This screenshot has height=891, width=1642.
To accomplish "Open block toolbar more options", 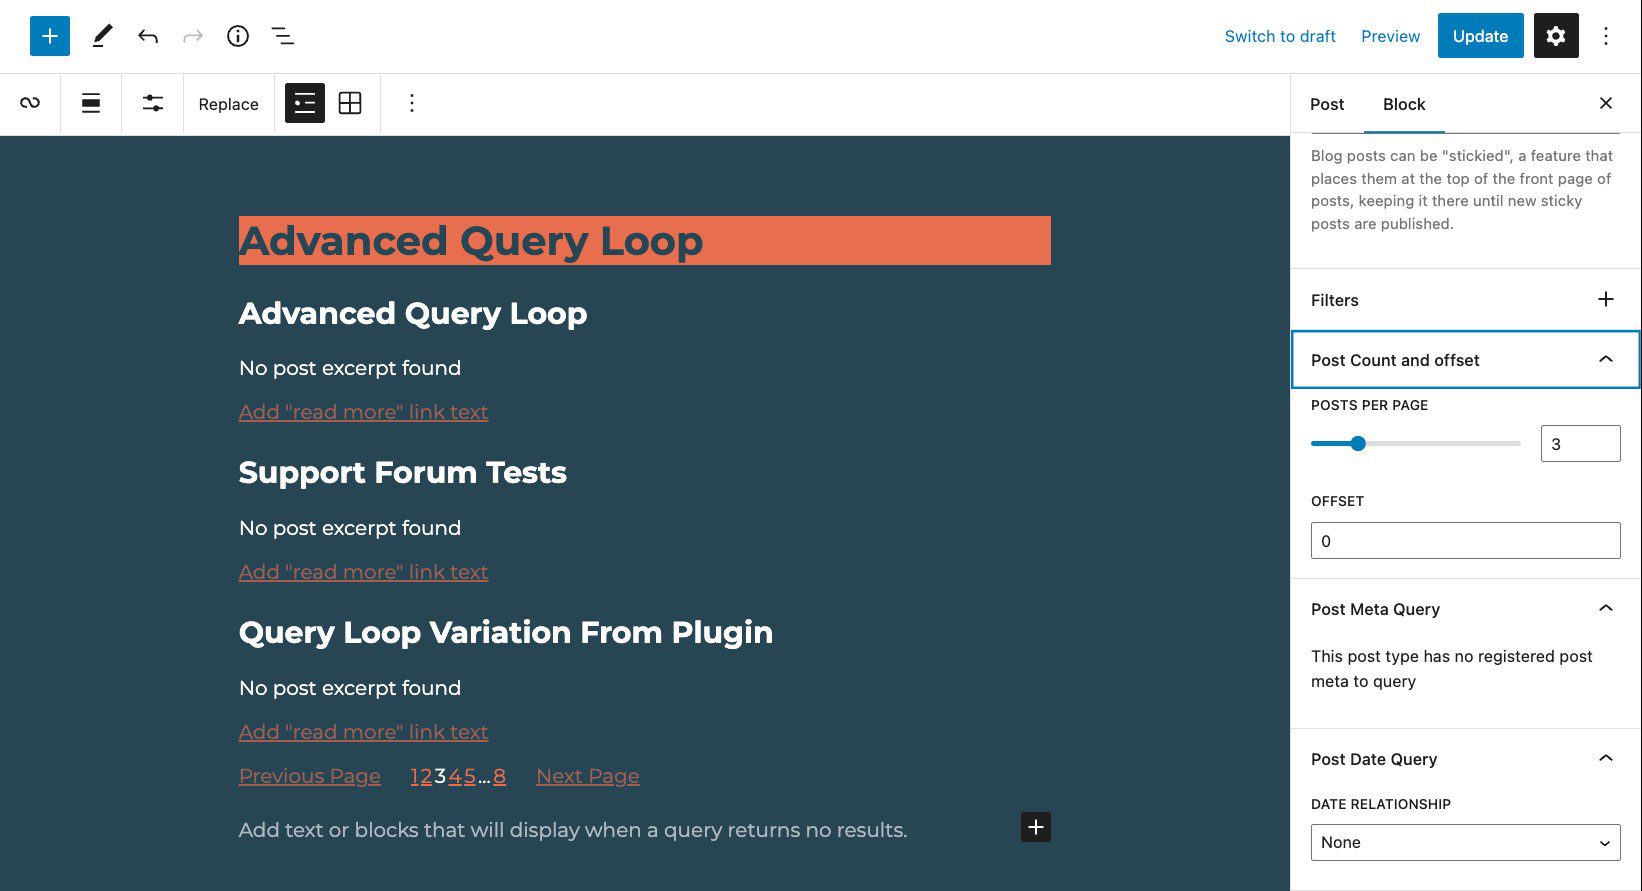I will pos(411,103).
